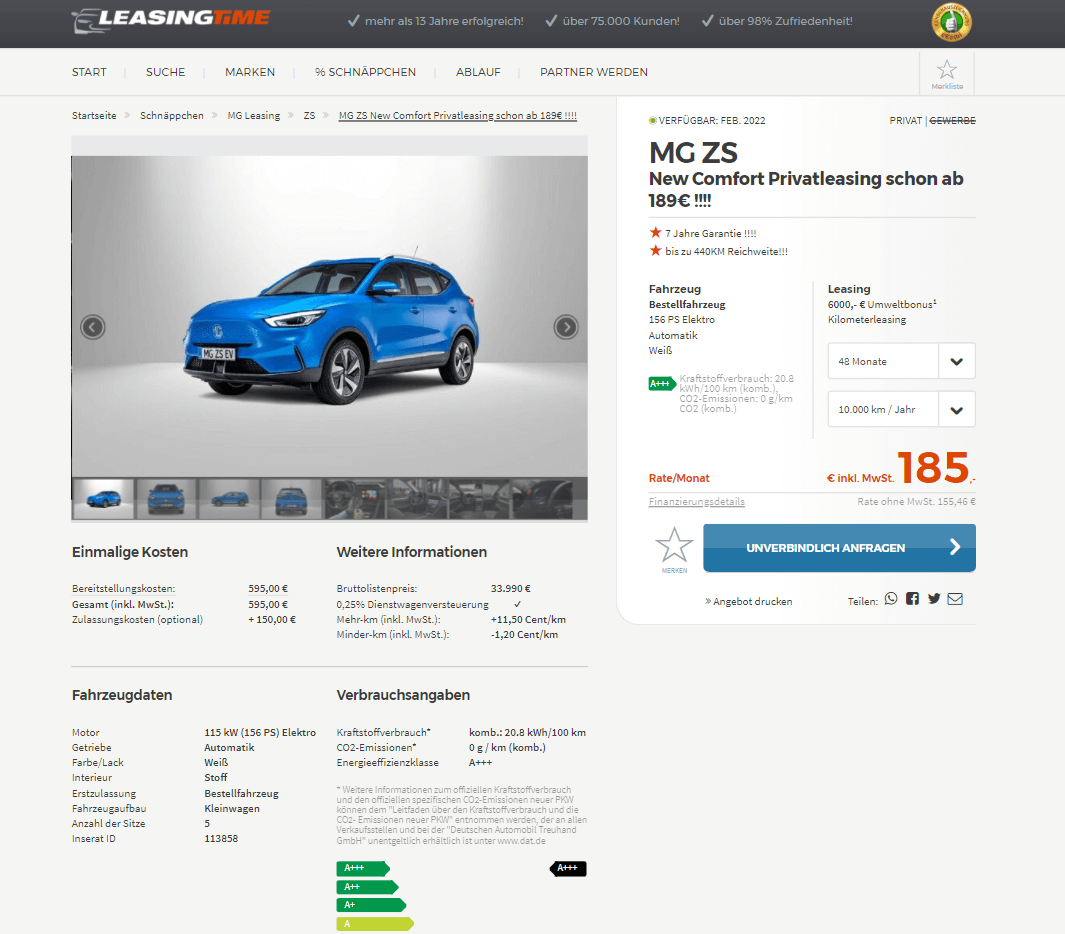Select sixth thumbnail, interior view
Screen dimensions: 1065x934
click(x=417, y=499)
